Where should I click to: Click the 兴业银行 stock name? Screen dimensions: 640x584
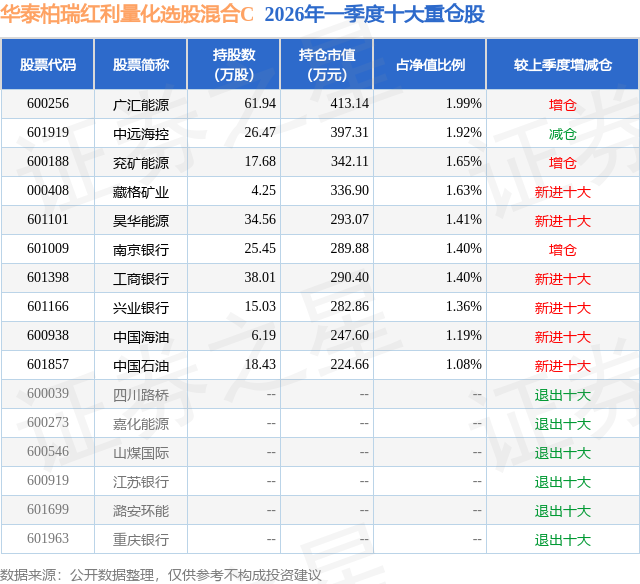click(x=141, y=307)
